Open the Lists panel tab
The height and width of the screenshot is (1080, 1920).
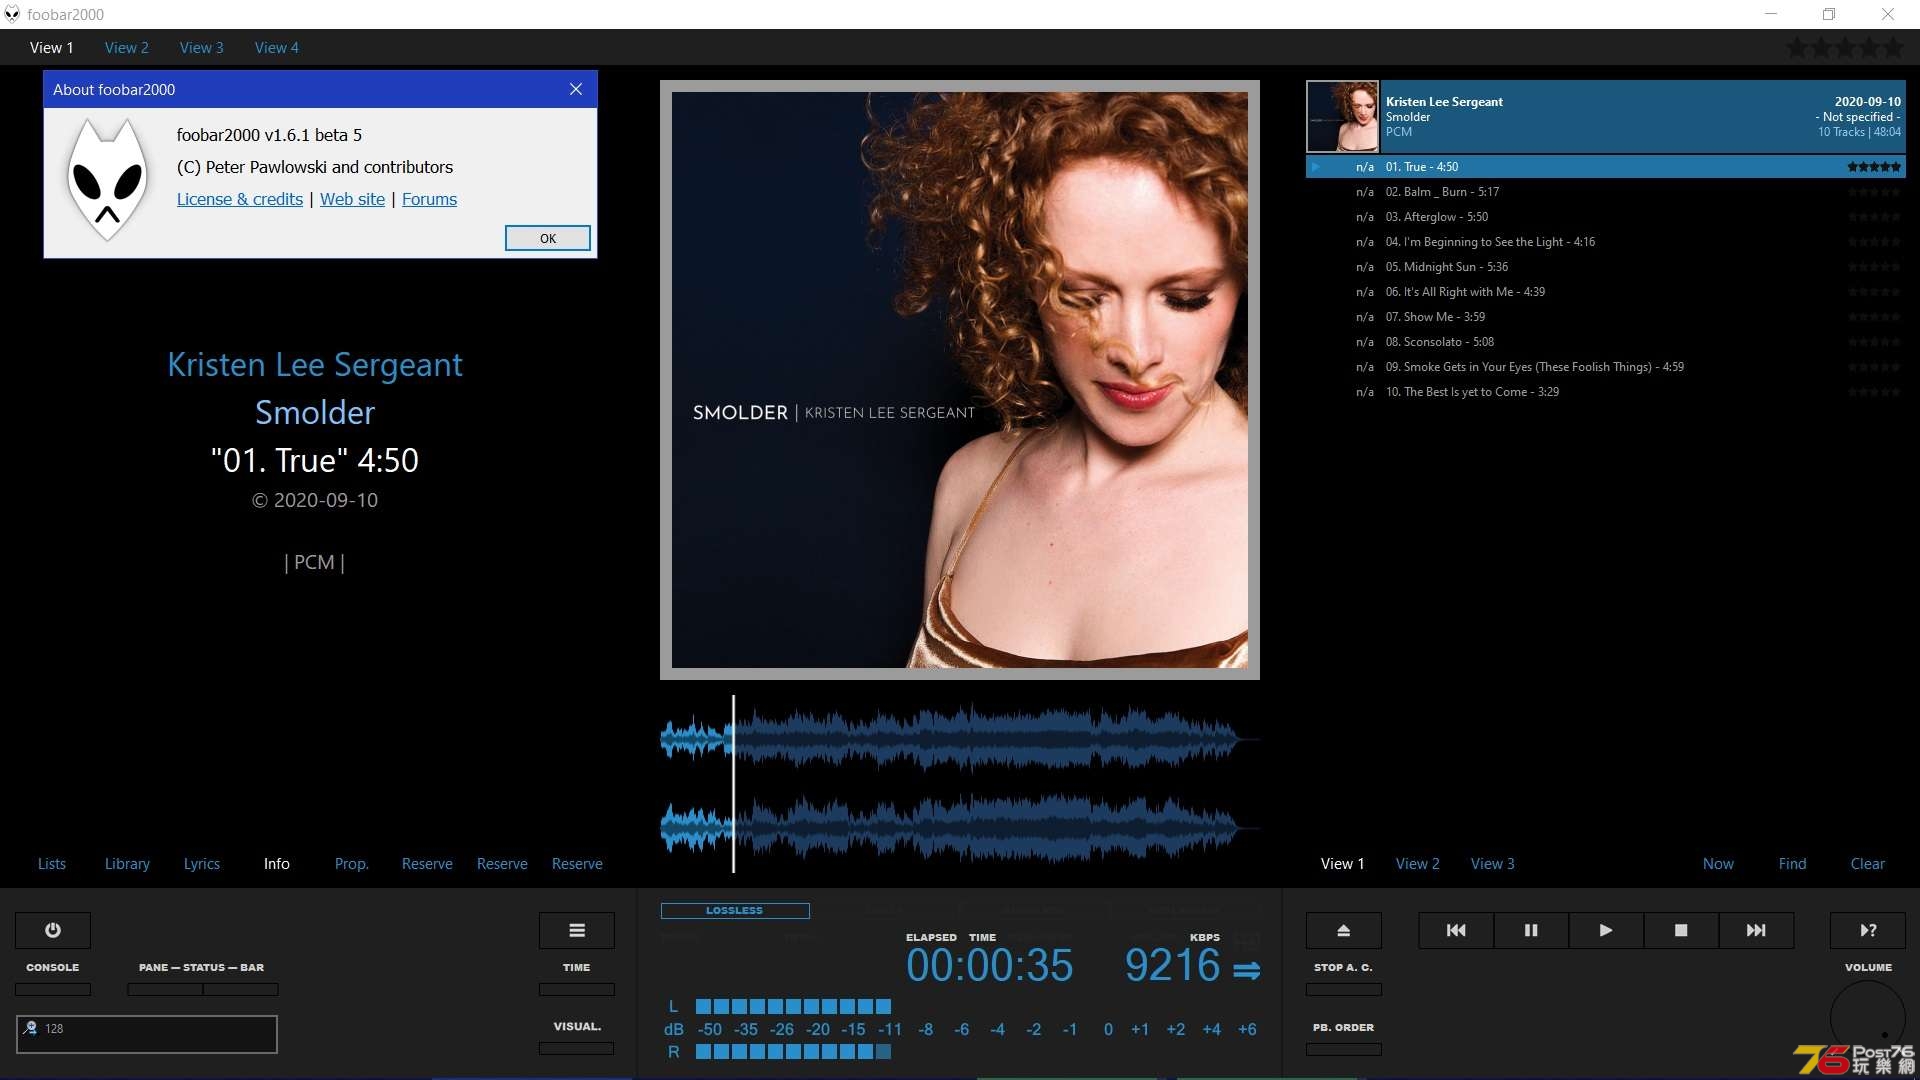tap(52, 863)
